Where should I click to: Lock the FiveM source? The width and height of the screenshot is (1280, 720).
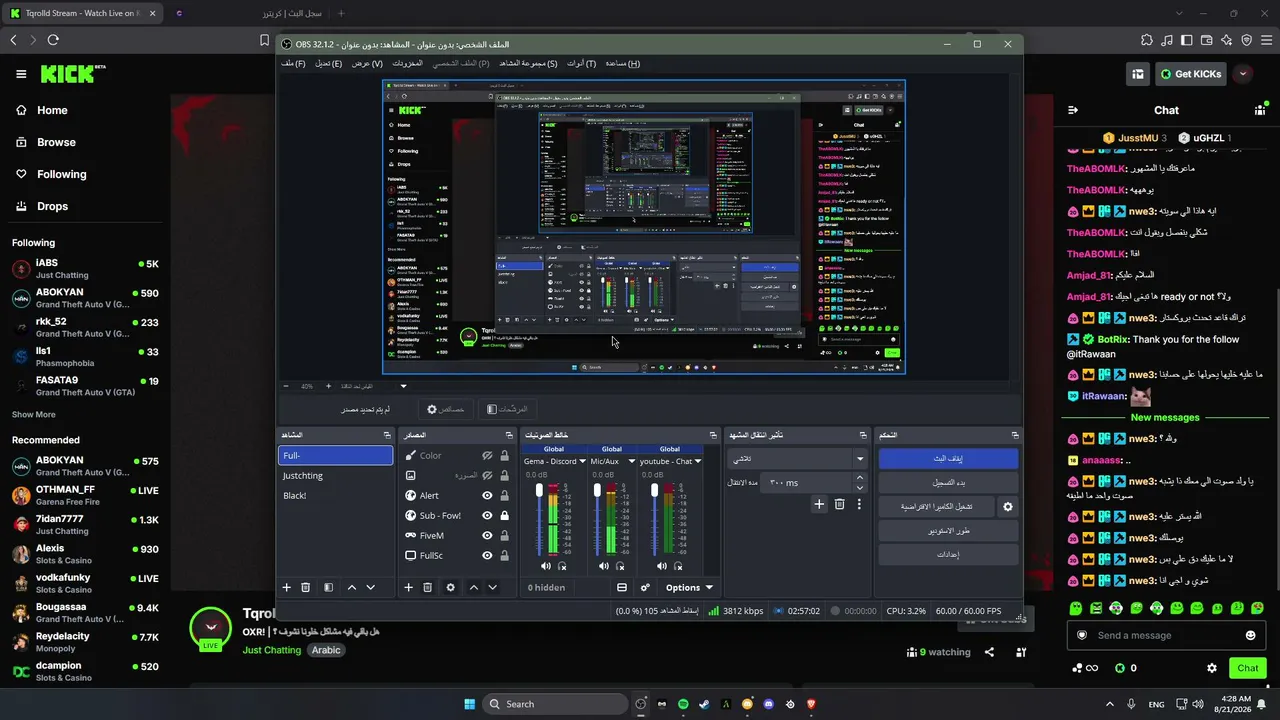[504, 535]
